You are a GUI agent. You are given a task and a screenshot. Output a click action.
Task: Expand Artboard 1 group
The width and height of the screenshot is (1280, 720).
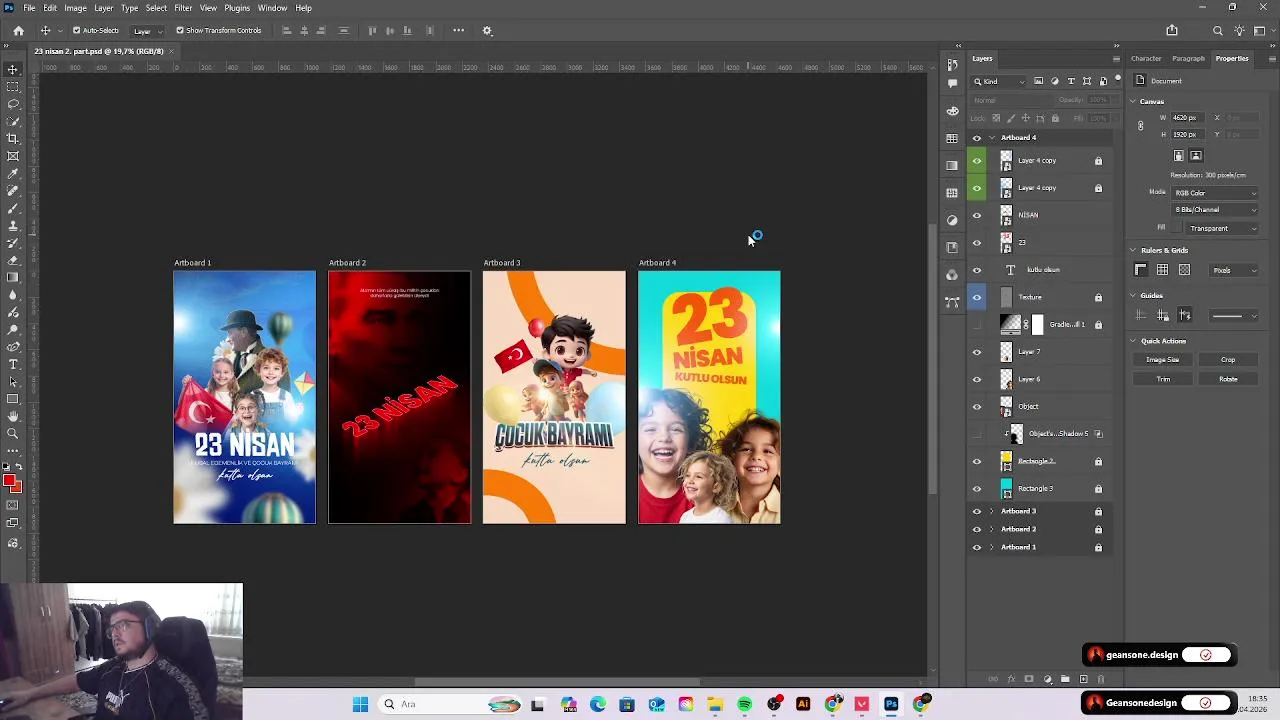point(992,547)
